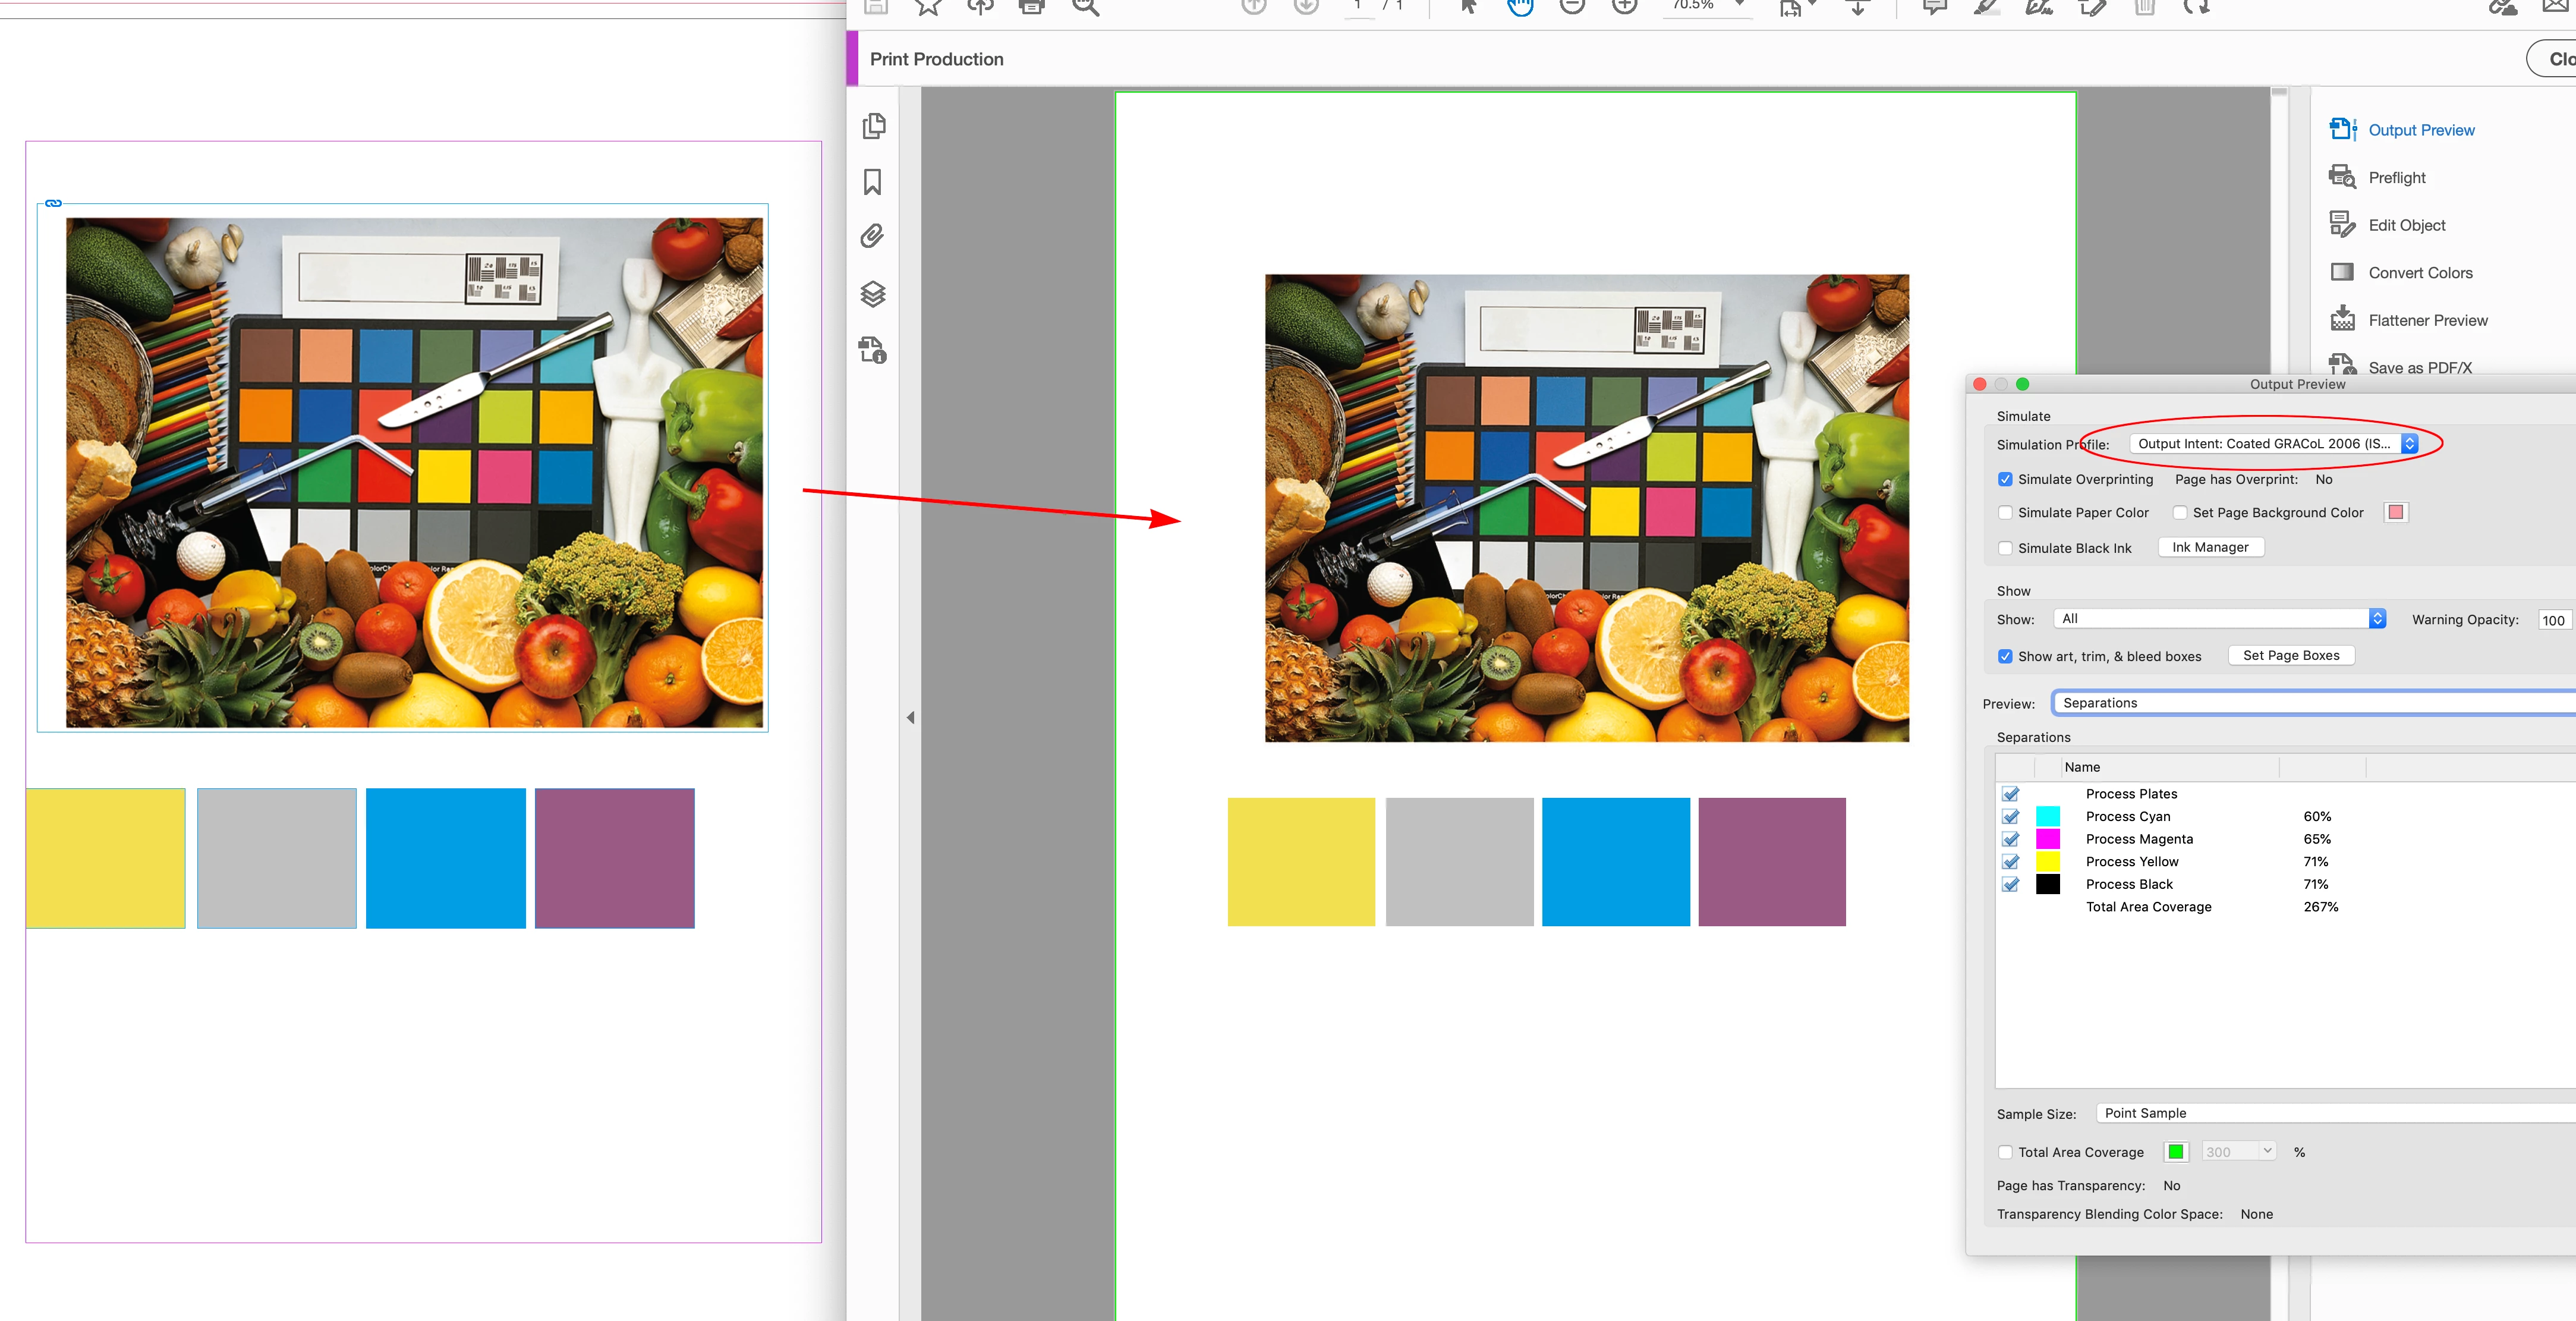Click the Edit Object tool icon

click(x=2342, y=225)
